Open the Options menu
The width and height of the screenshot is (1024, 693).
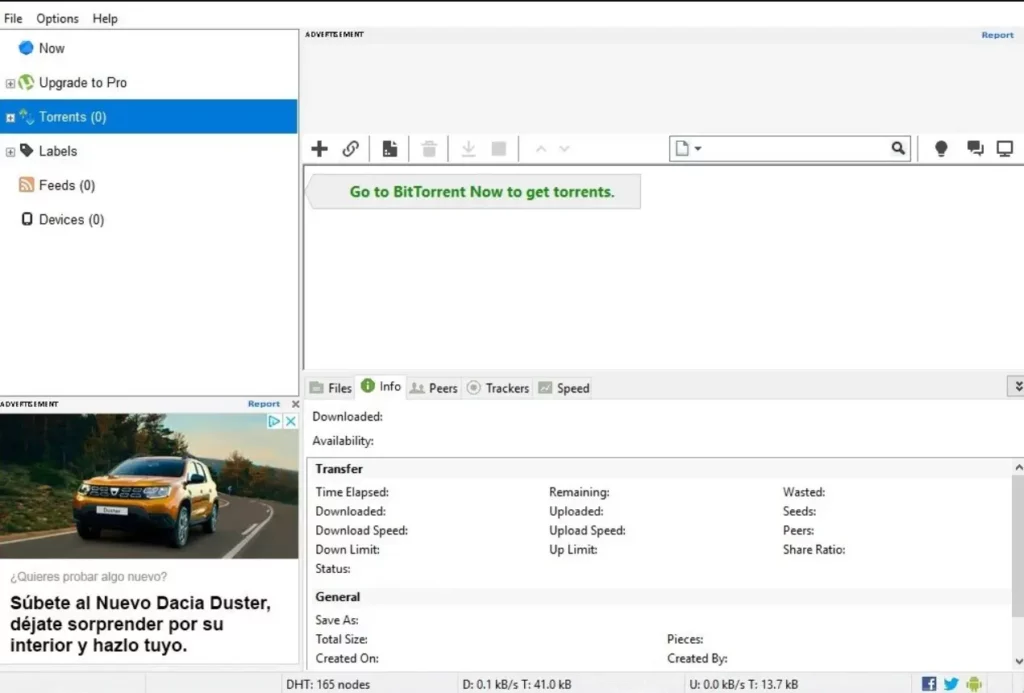click(x=57, y=18)
